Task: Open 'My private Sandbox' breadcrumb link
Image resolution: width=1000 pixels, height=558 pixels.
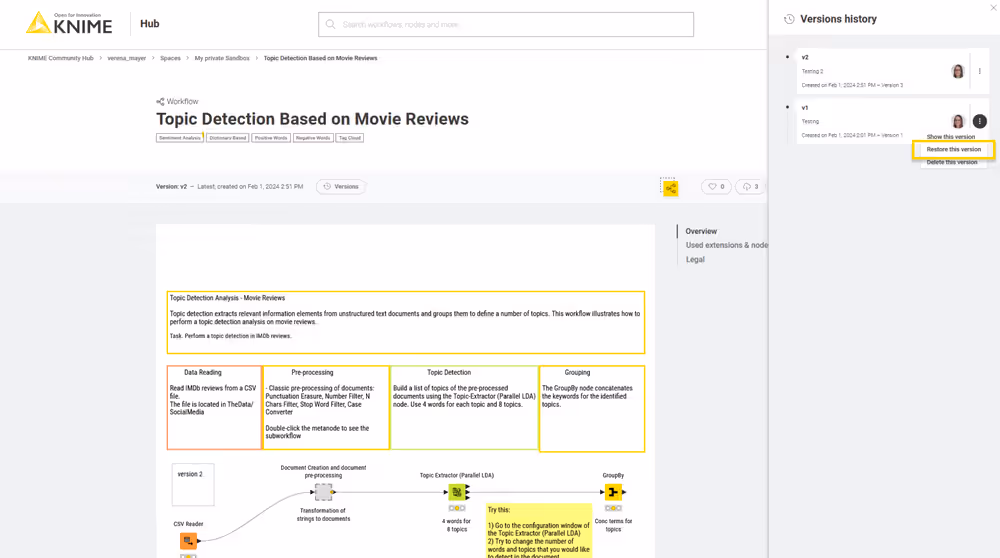Action: (222, 58)
